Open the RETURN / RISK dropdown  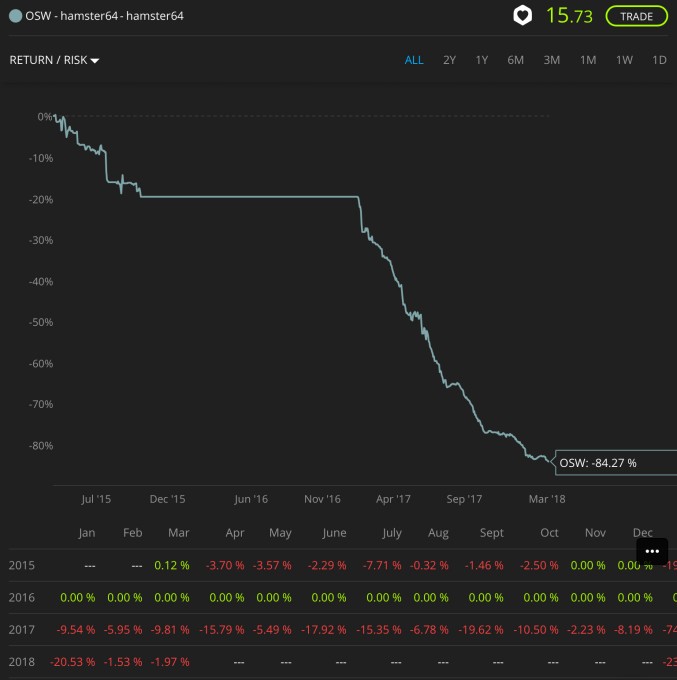(x=54, y=60)
